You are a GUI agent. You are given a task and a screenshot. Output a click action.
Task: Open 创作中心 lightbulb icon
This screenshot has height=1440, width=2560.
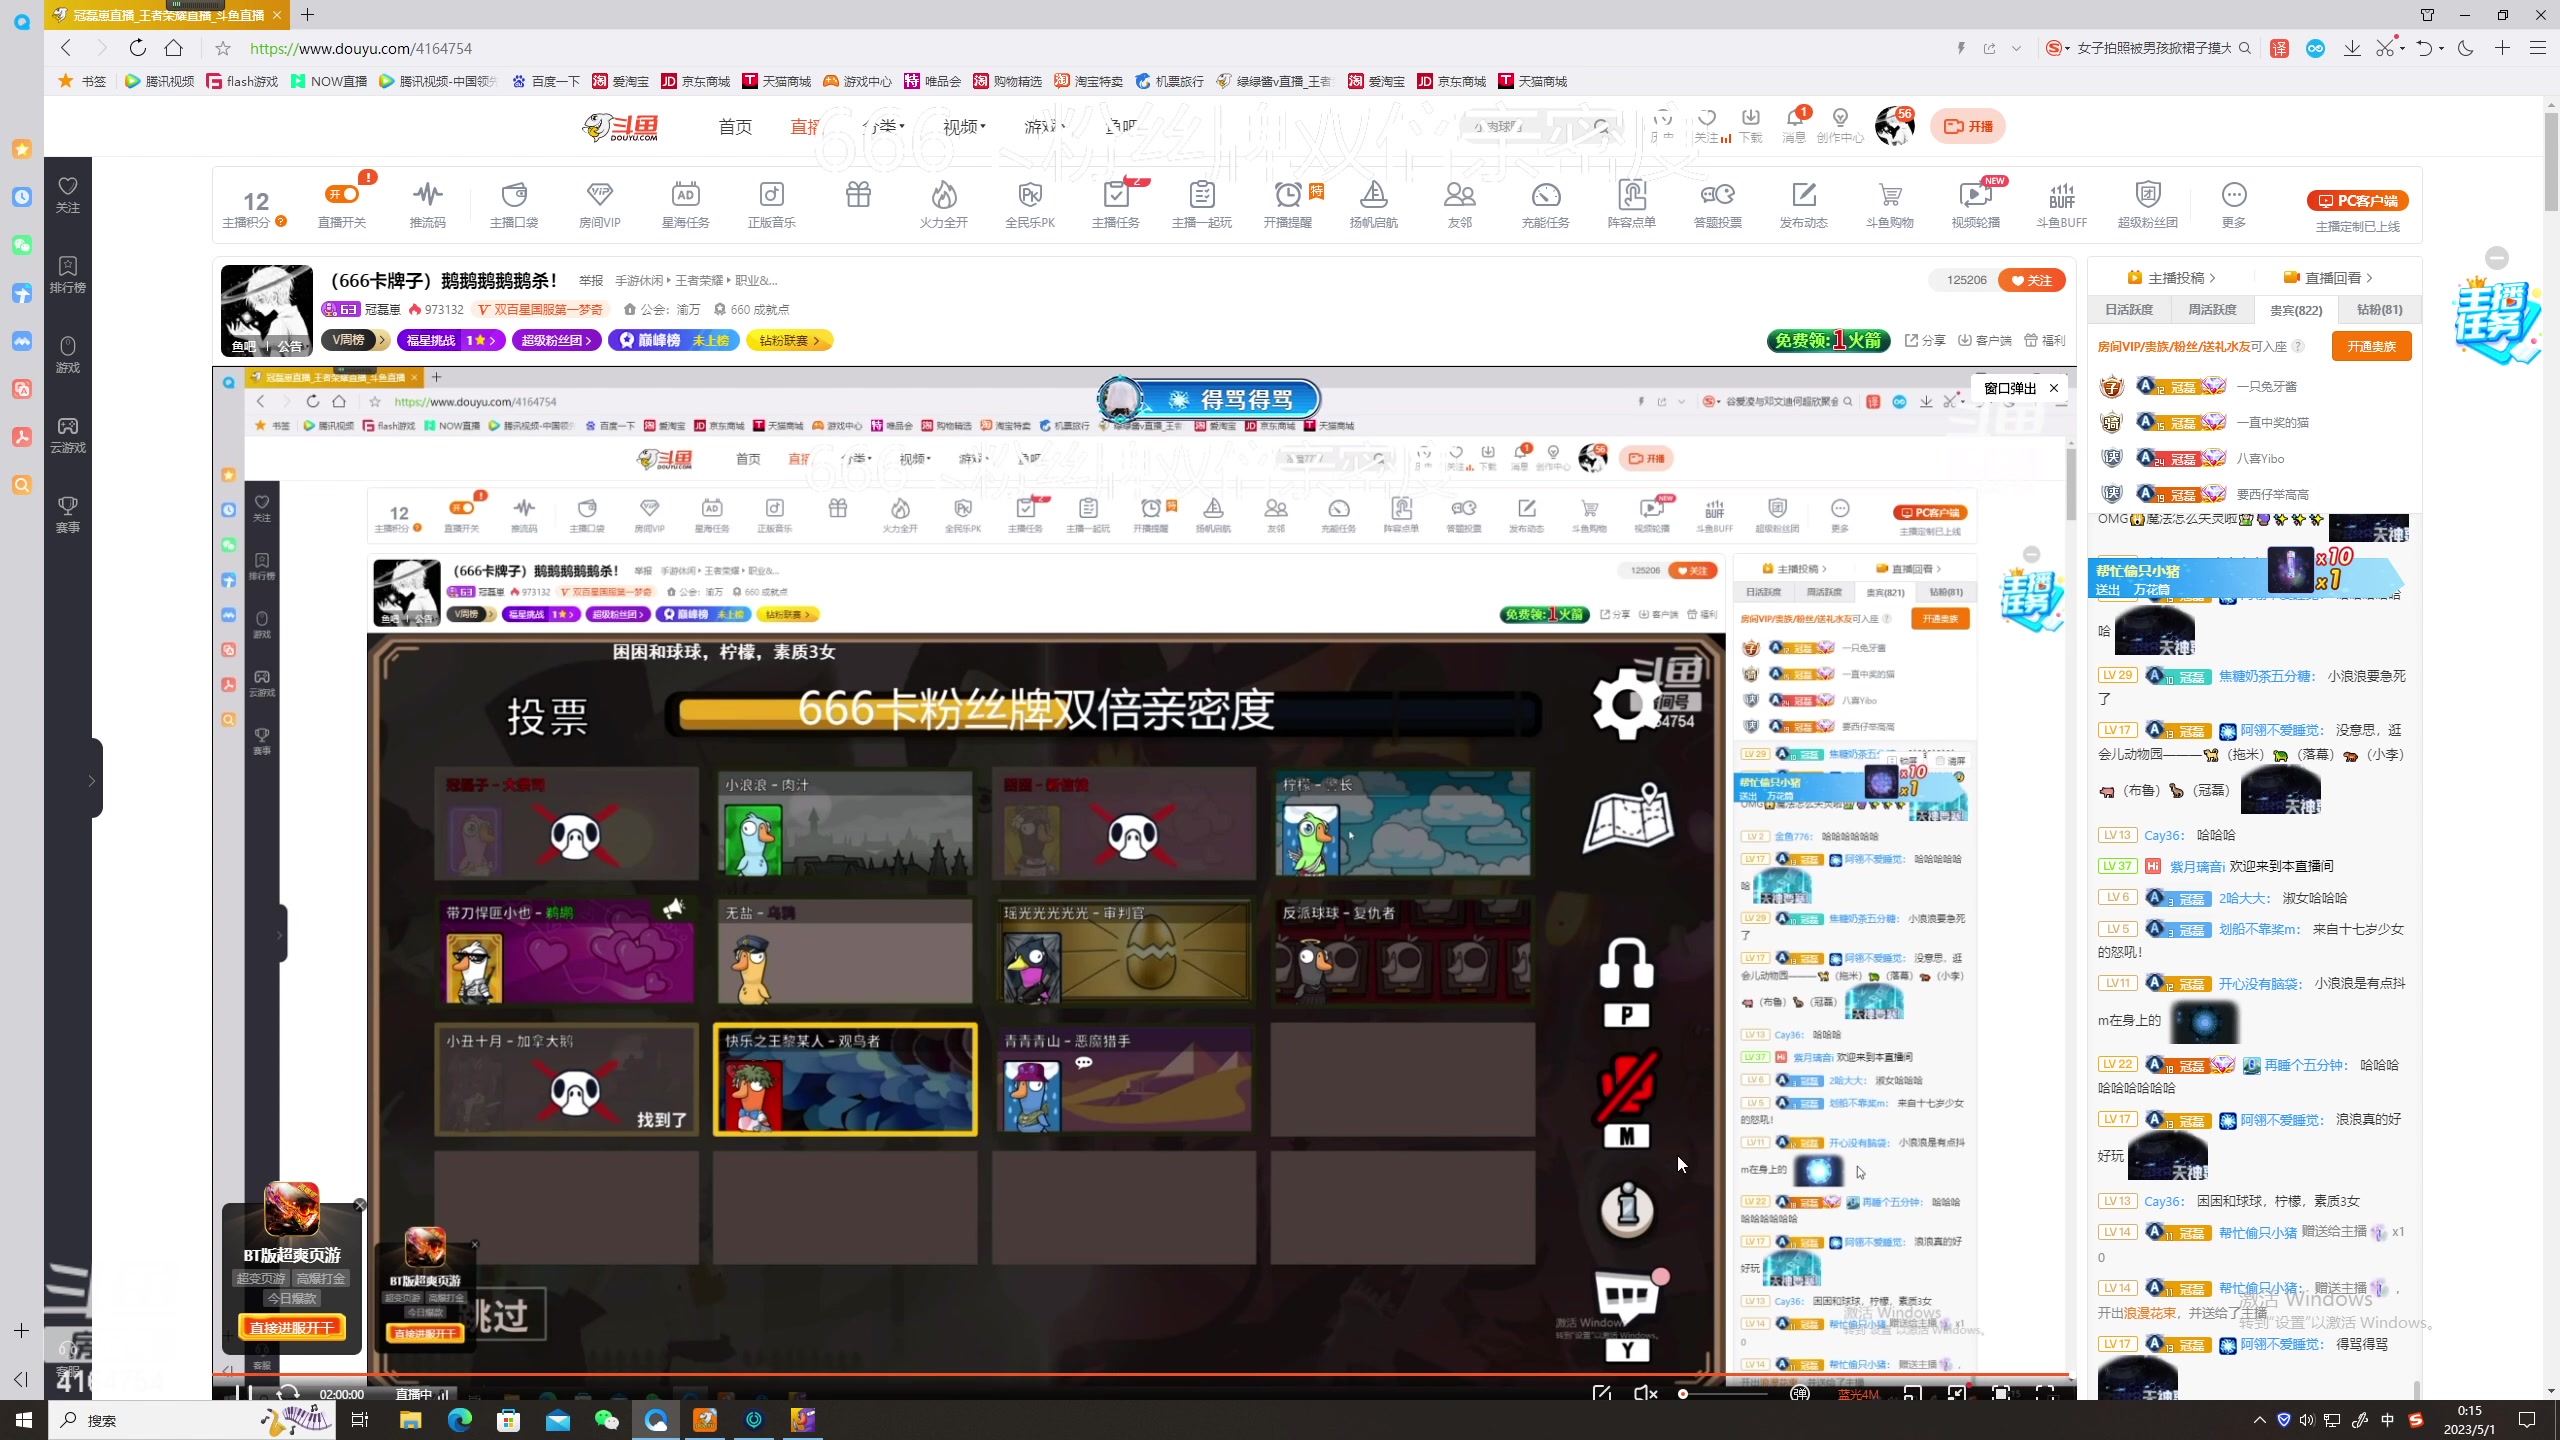(x=1840, y=118)
